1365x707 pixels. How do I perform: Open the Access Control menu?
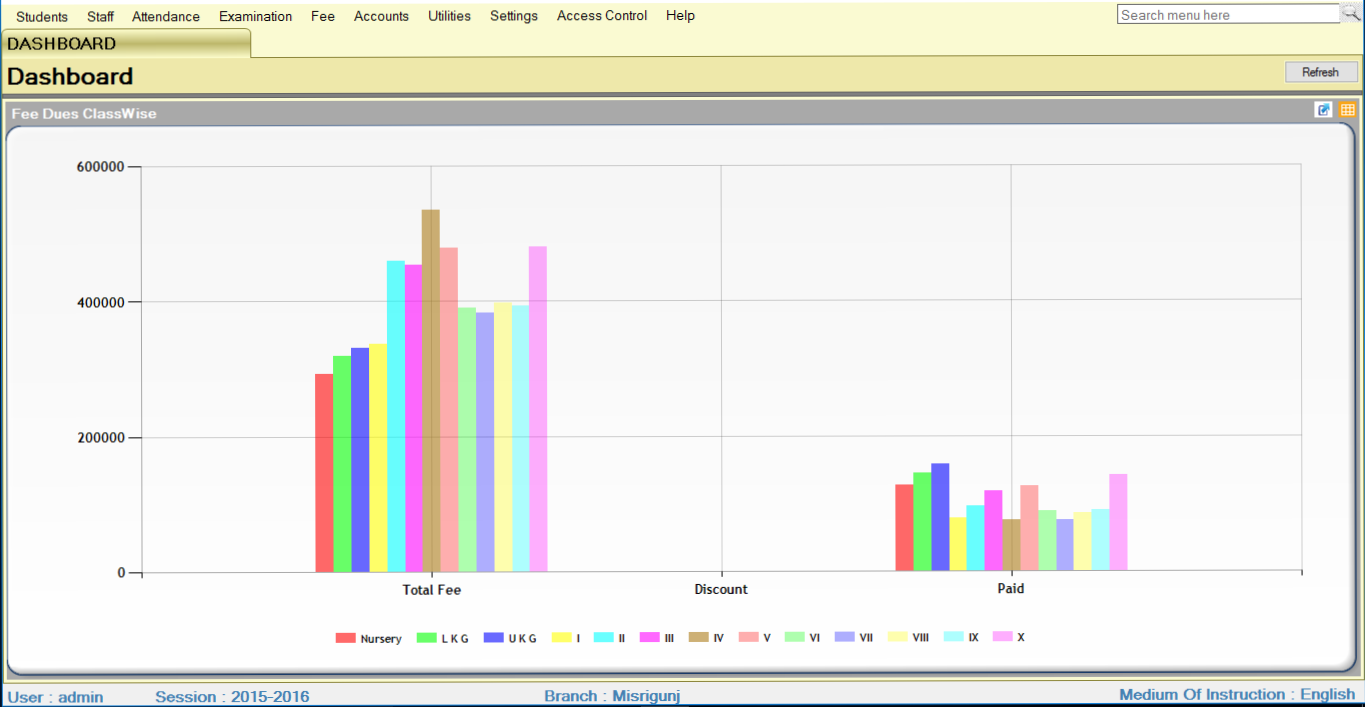tap(602, 16)
